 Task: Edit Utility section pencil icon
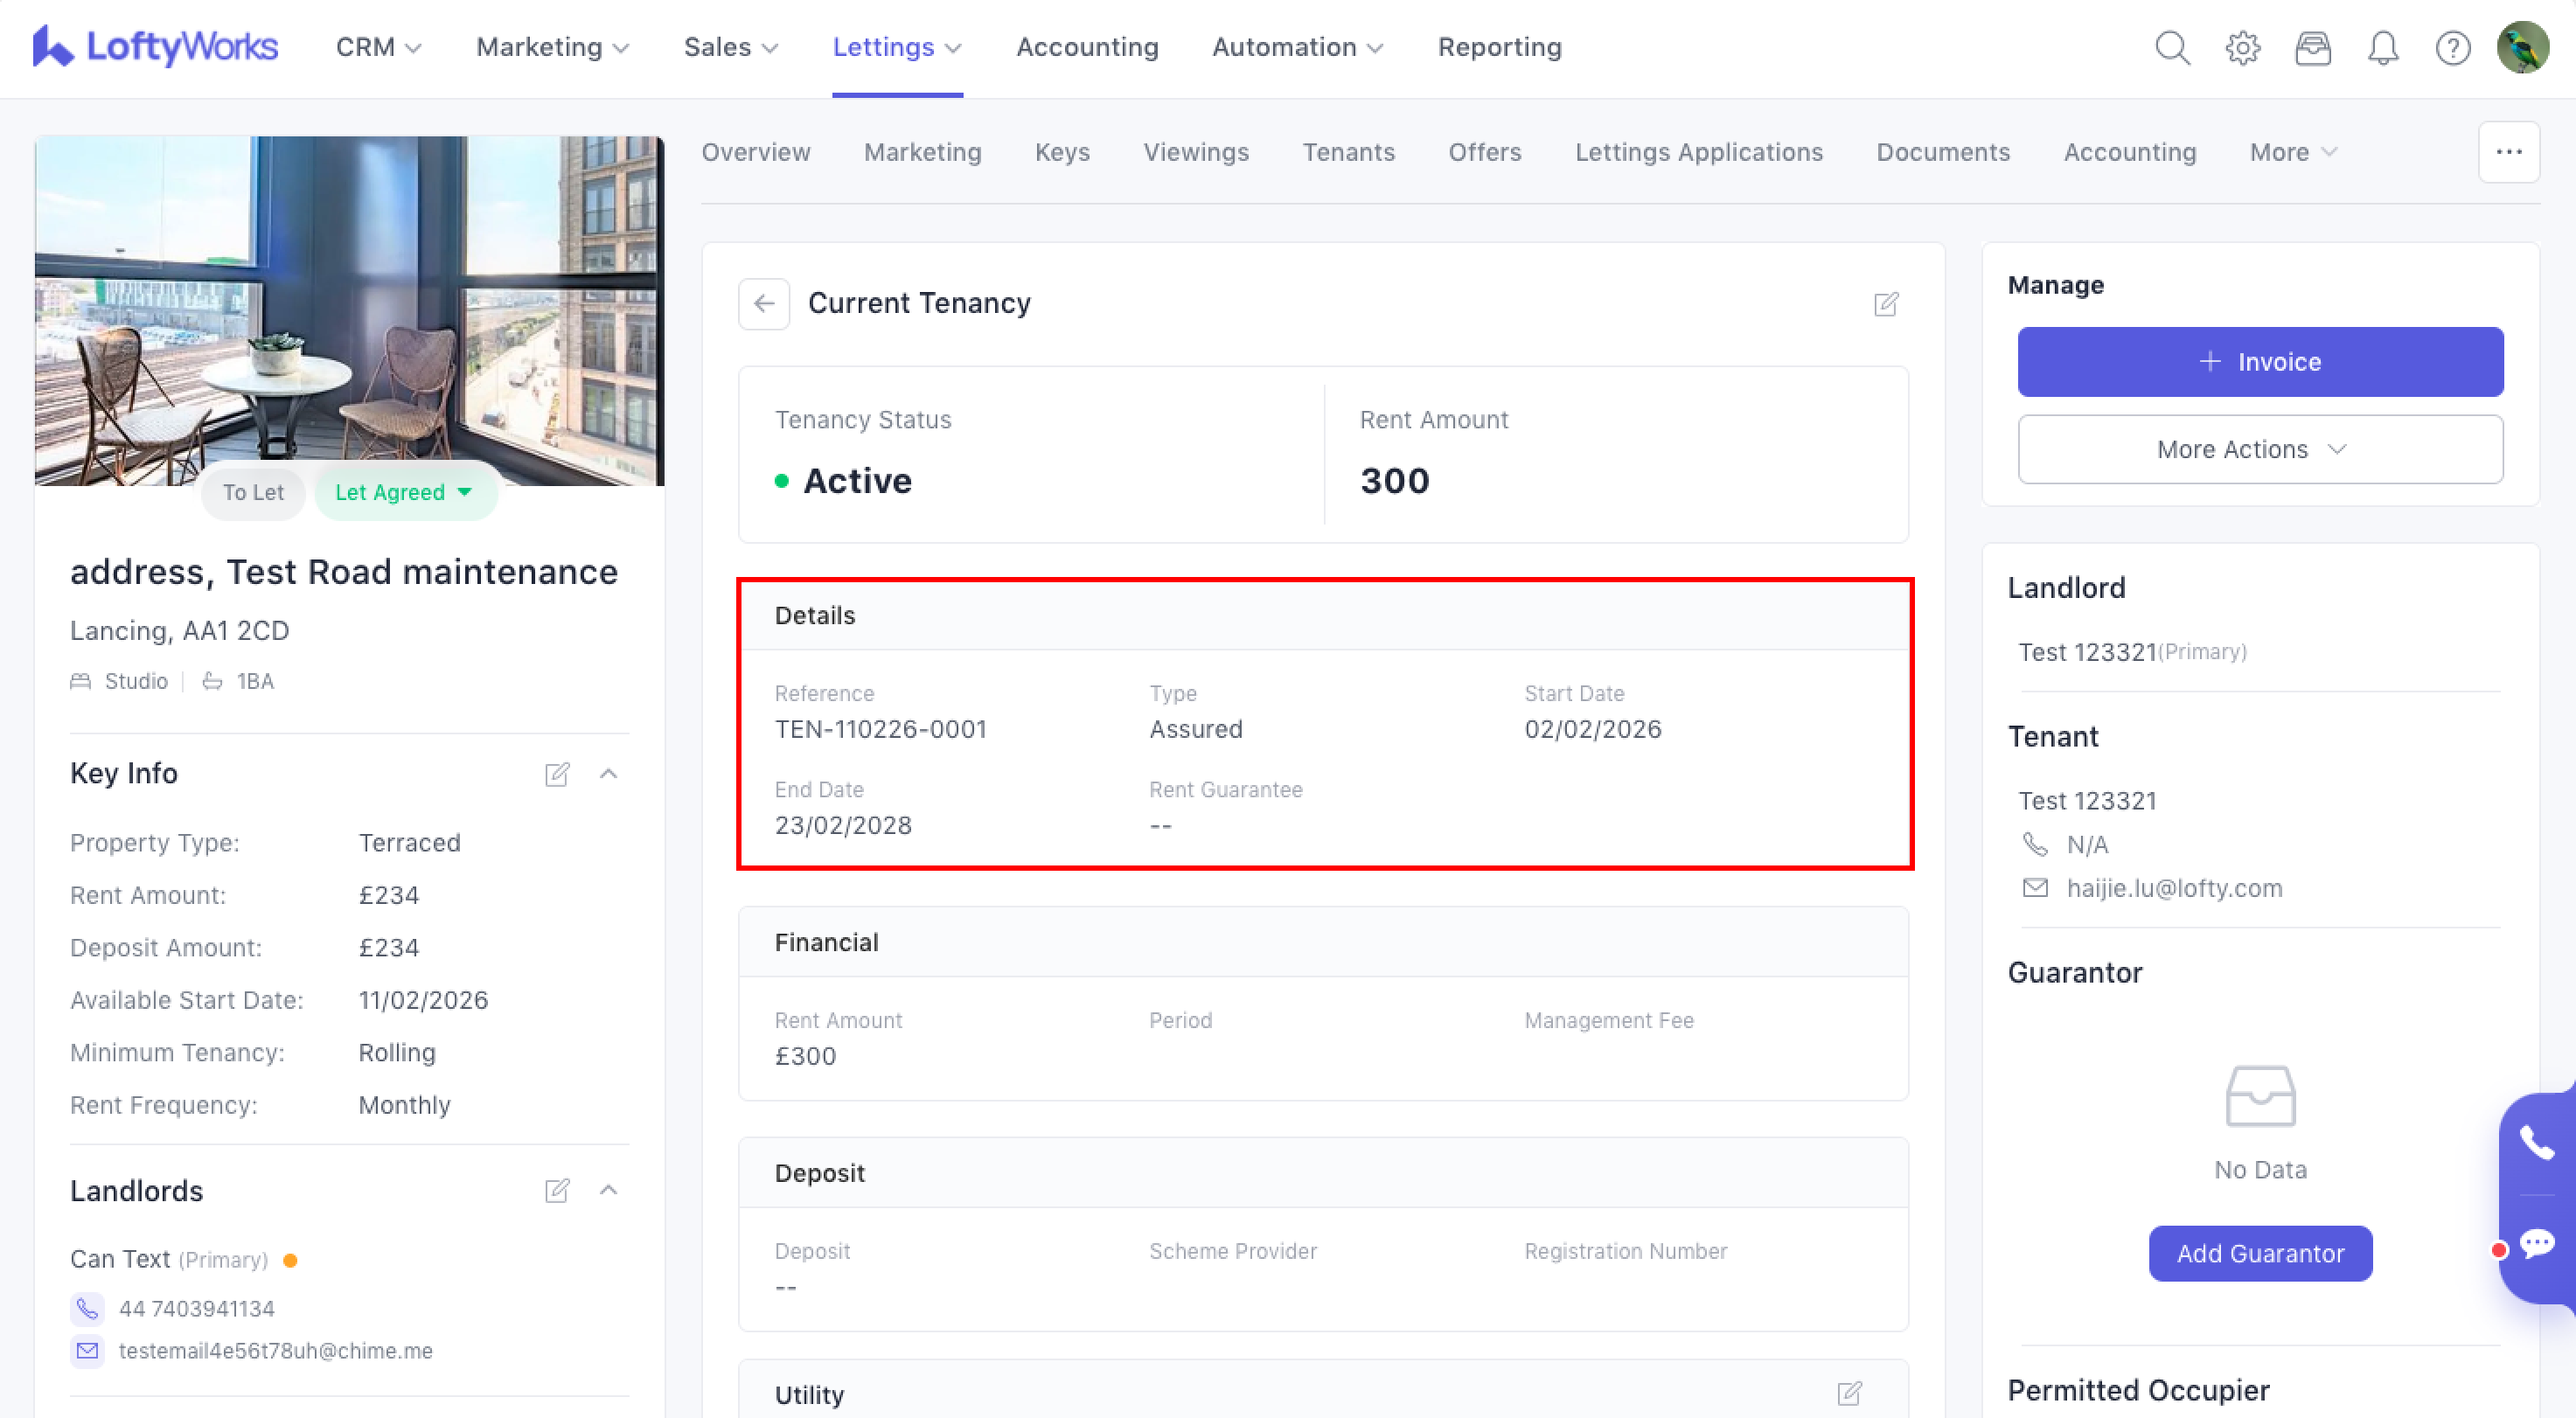[x=1849, y=1393]
